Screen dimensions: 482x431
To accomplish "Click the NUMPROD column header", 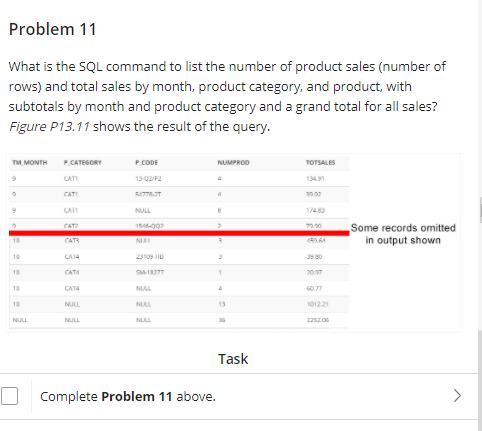I will (233, 163).
